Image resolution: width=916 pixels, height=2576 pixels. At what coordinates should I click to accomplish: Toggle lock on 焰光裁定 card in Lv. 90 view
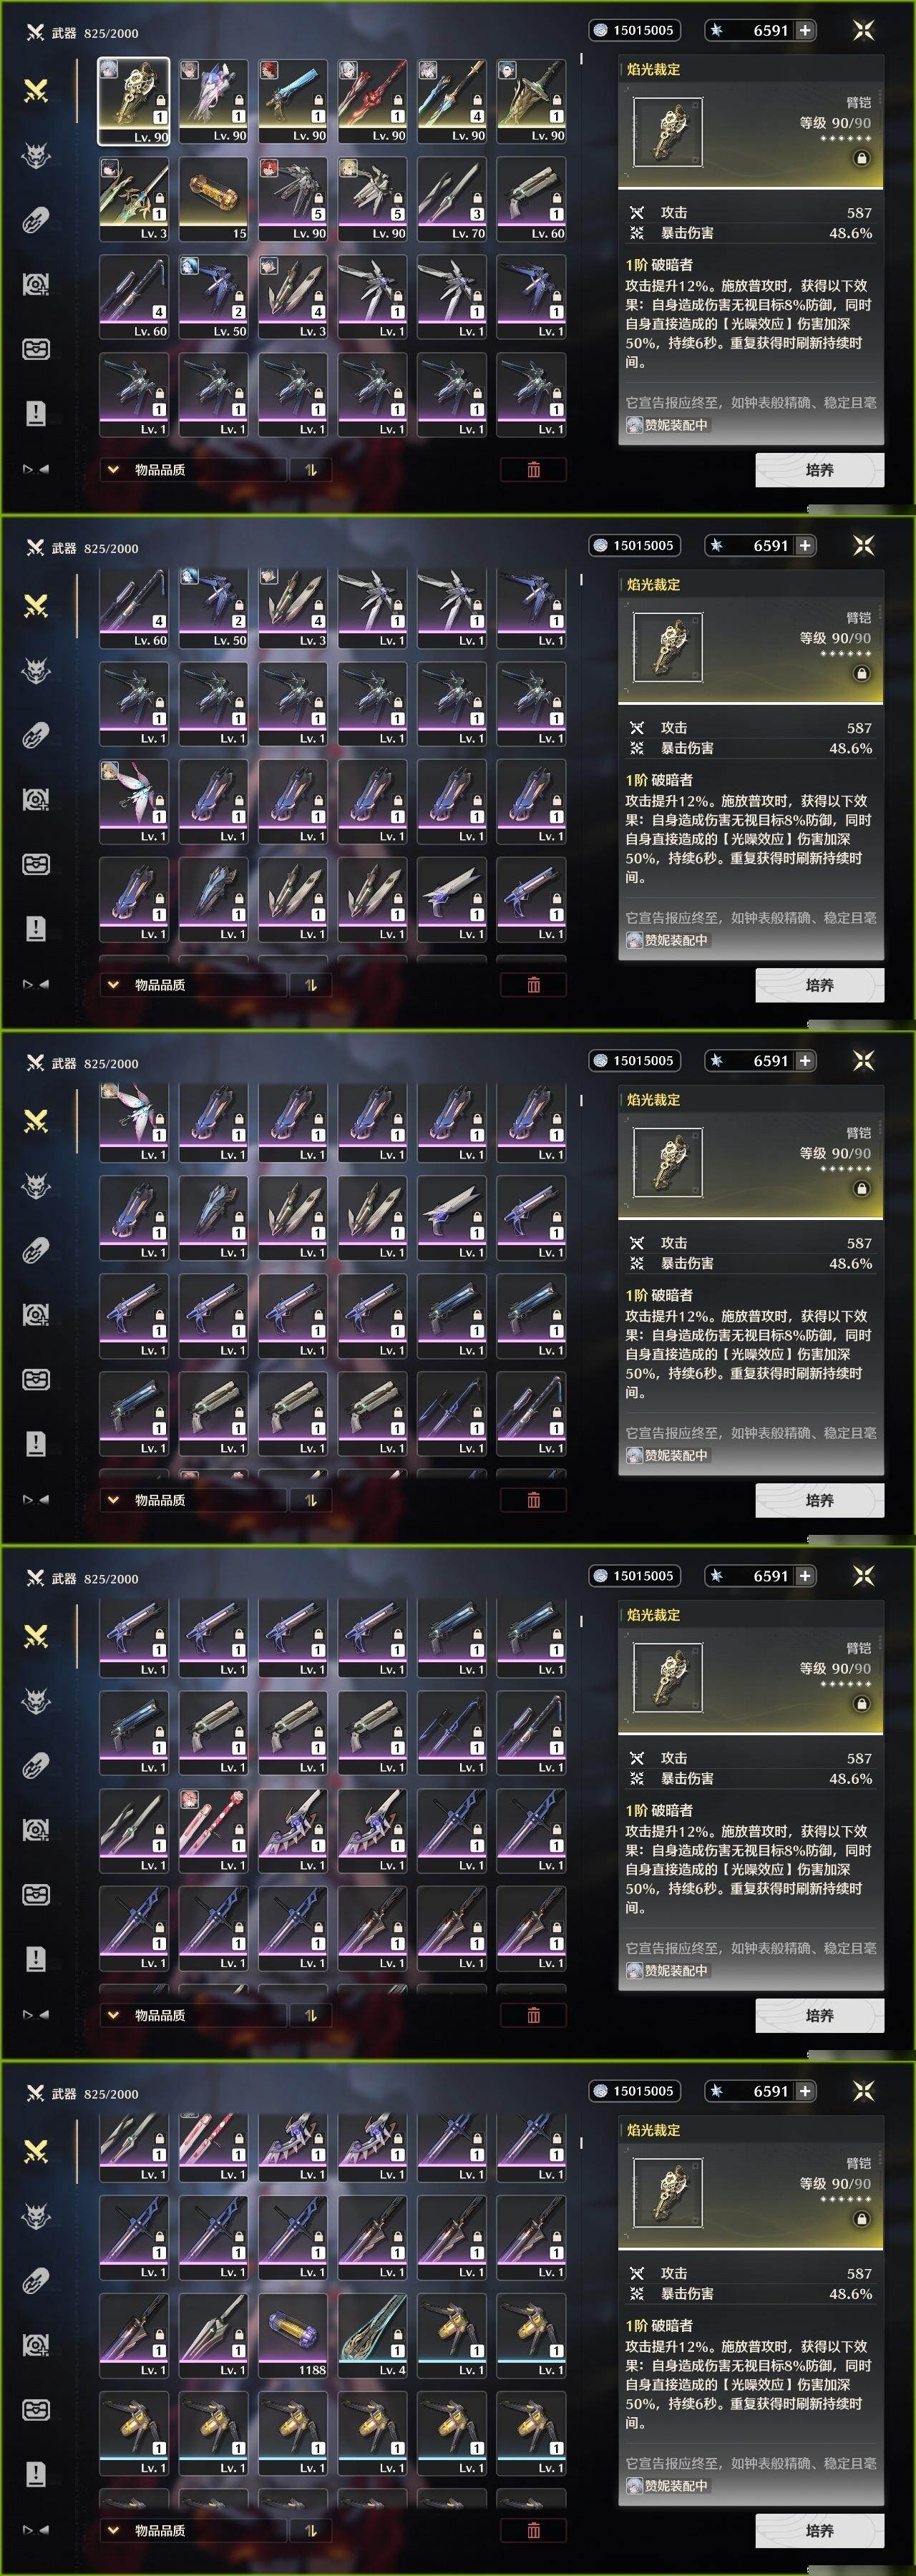point(861,158)
